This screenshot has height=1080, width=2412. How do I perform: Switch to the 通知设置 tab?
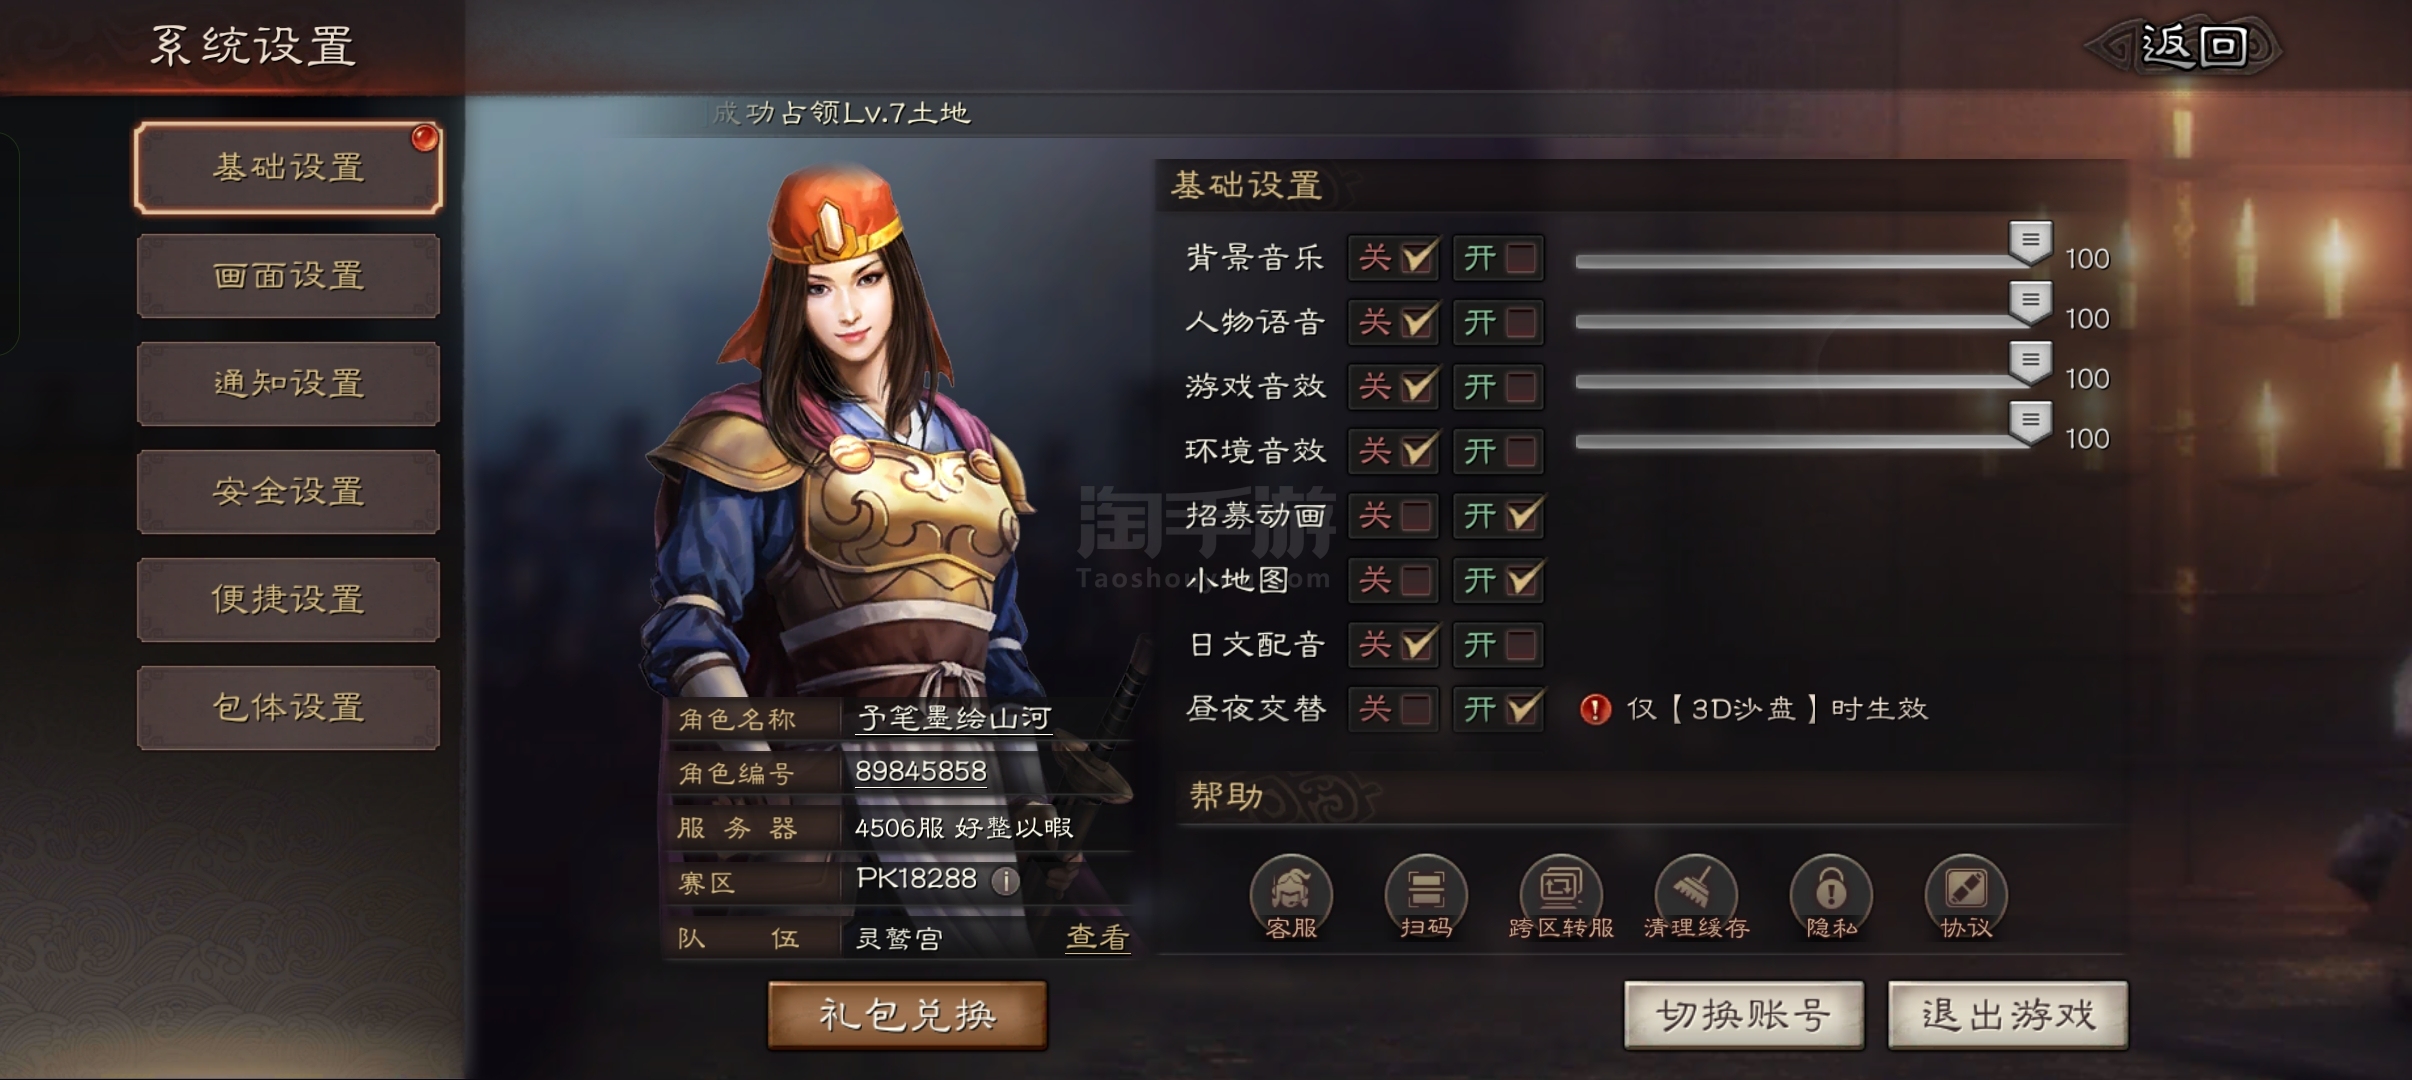[288, 384]
